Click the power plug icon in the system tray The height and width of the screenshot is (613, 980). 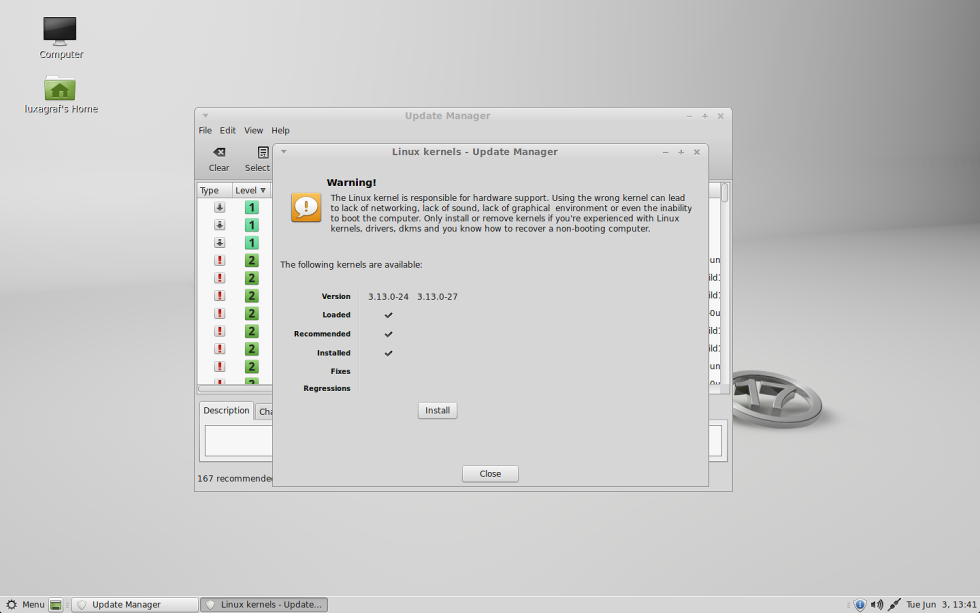(x=893, y=604)
